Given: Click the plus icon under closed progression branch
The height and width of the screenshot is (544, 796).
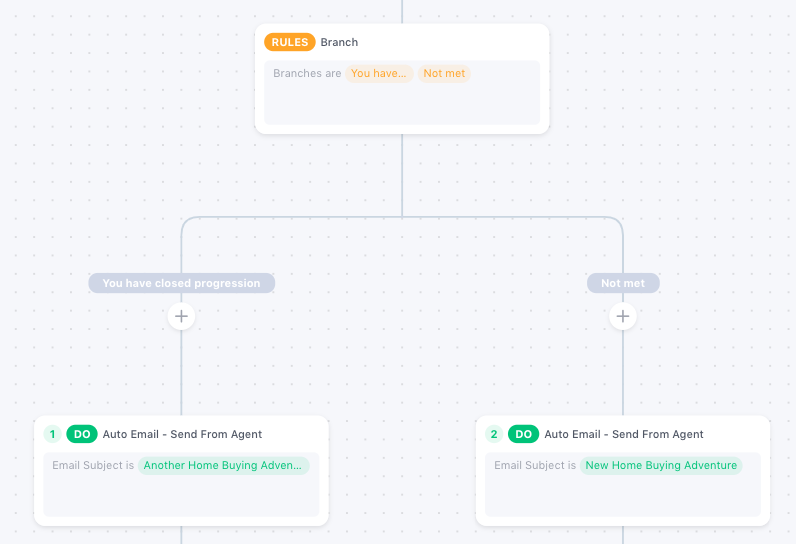Looking at the screenshot, I should click(181, 316).
